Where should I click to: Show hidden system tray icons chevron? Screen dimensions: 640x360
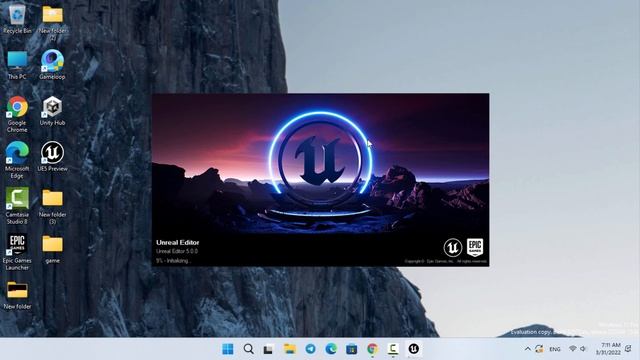(527, 349)
